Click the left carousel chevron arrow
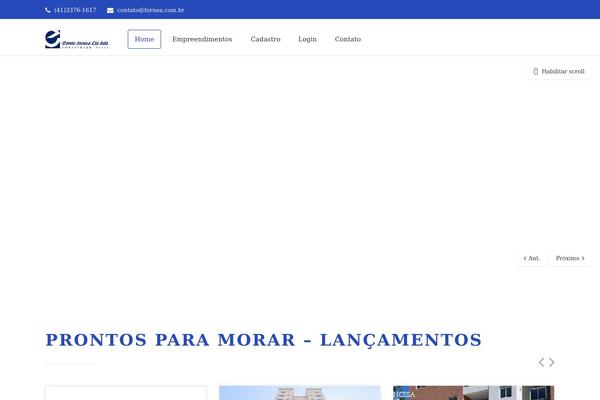This screenshot has height=400, width=600. 541,362
